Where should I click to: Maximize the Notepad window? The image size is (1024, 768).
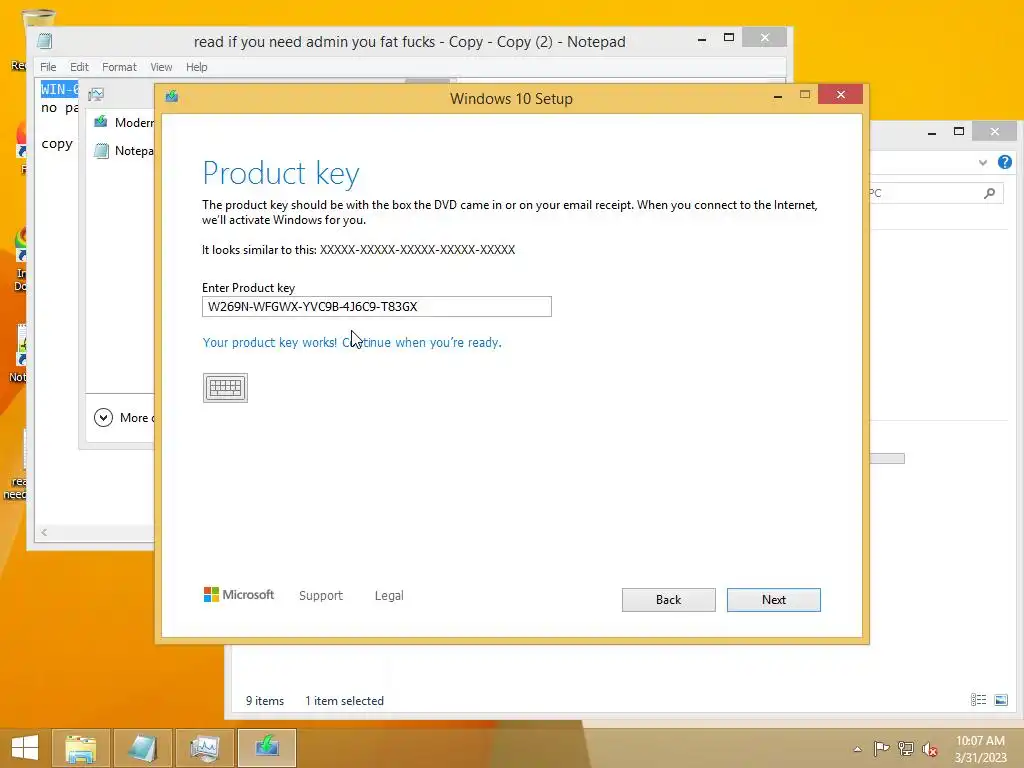point(729,38)
